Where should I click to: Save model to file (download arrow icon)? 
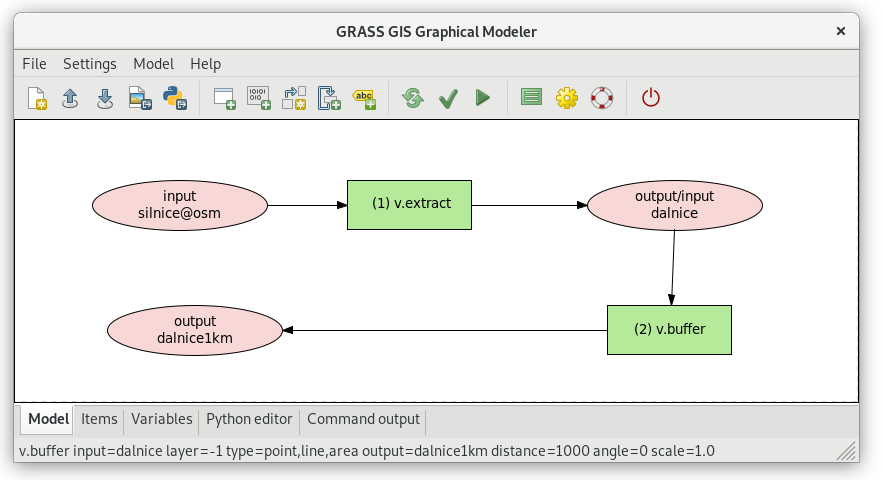point(105,98)
